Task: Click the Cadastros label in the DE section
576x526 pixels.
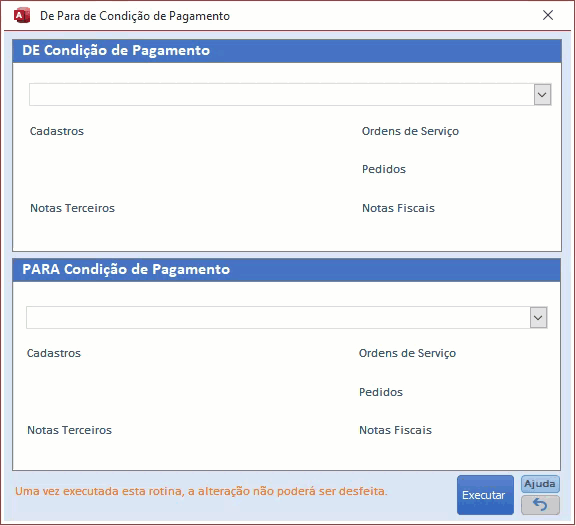Action: point(57,131)
